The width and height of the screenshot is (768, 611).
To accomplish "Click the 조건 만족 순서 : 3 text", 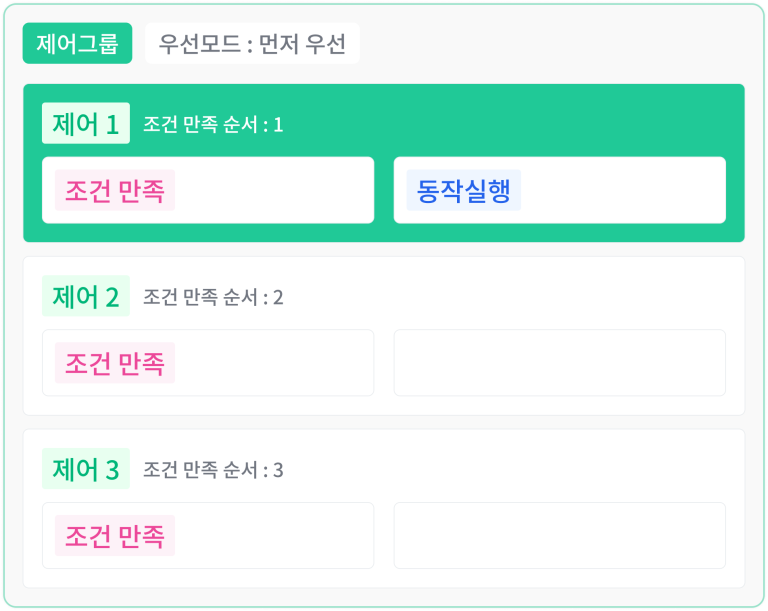I will 213,470.
